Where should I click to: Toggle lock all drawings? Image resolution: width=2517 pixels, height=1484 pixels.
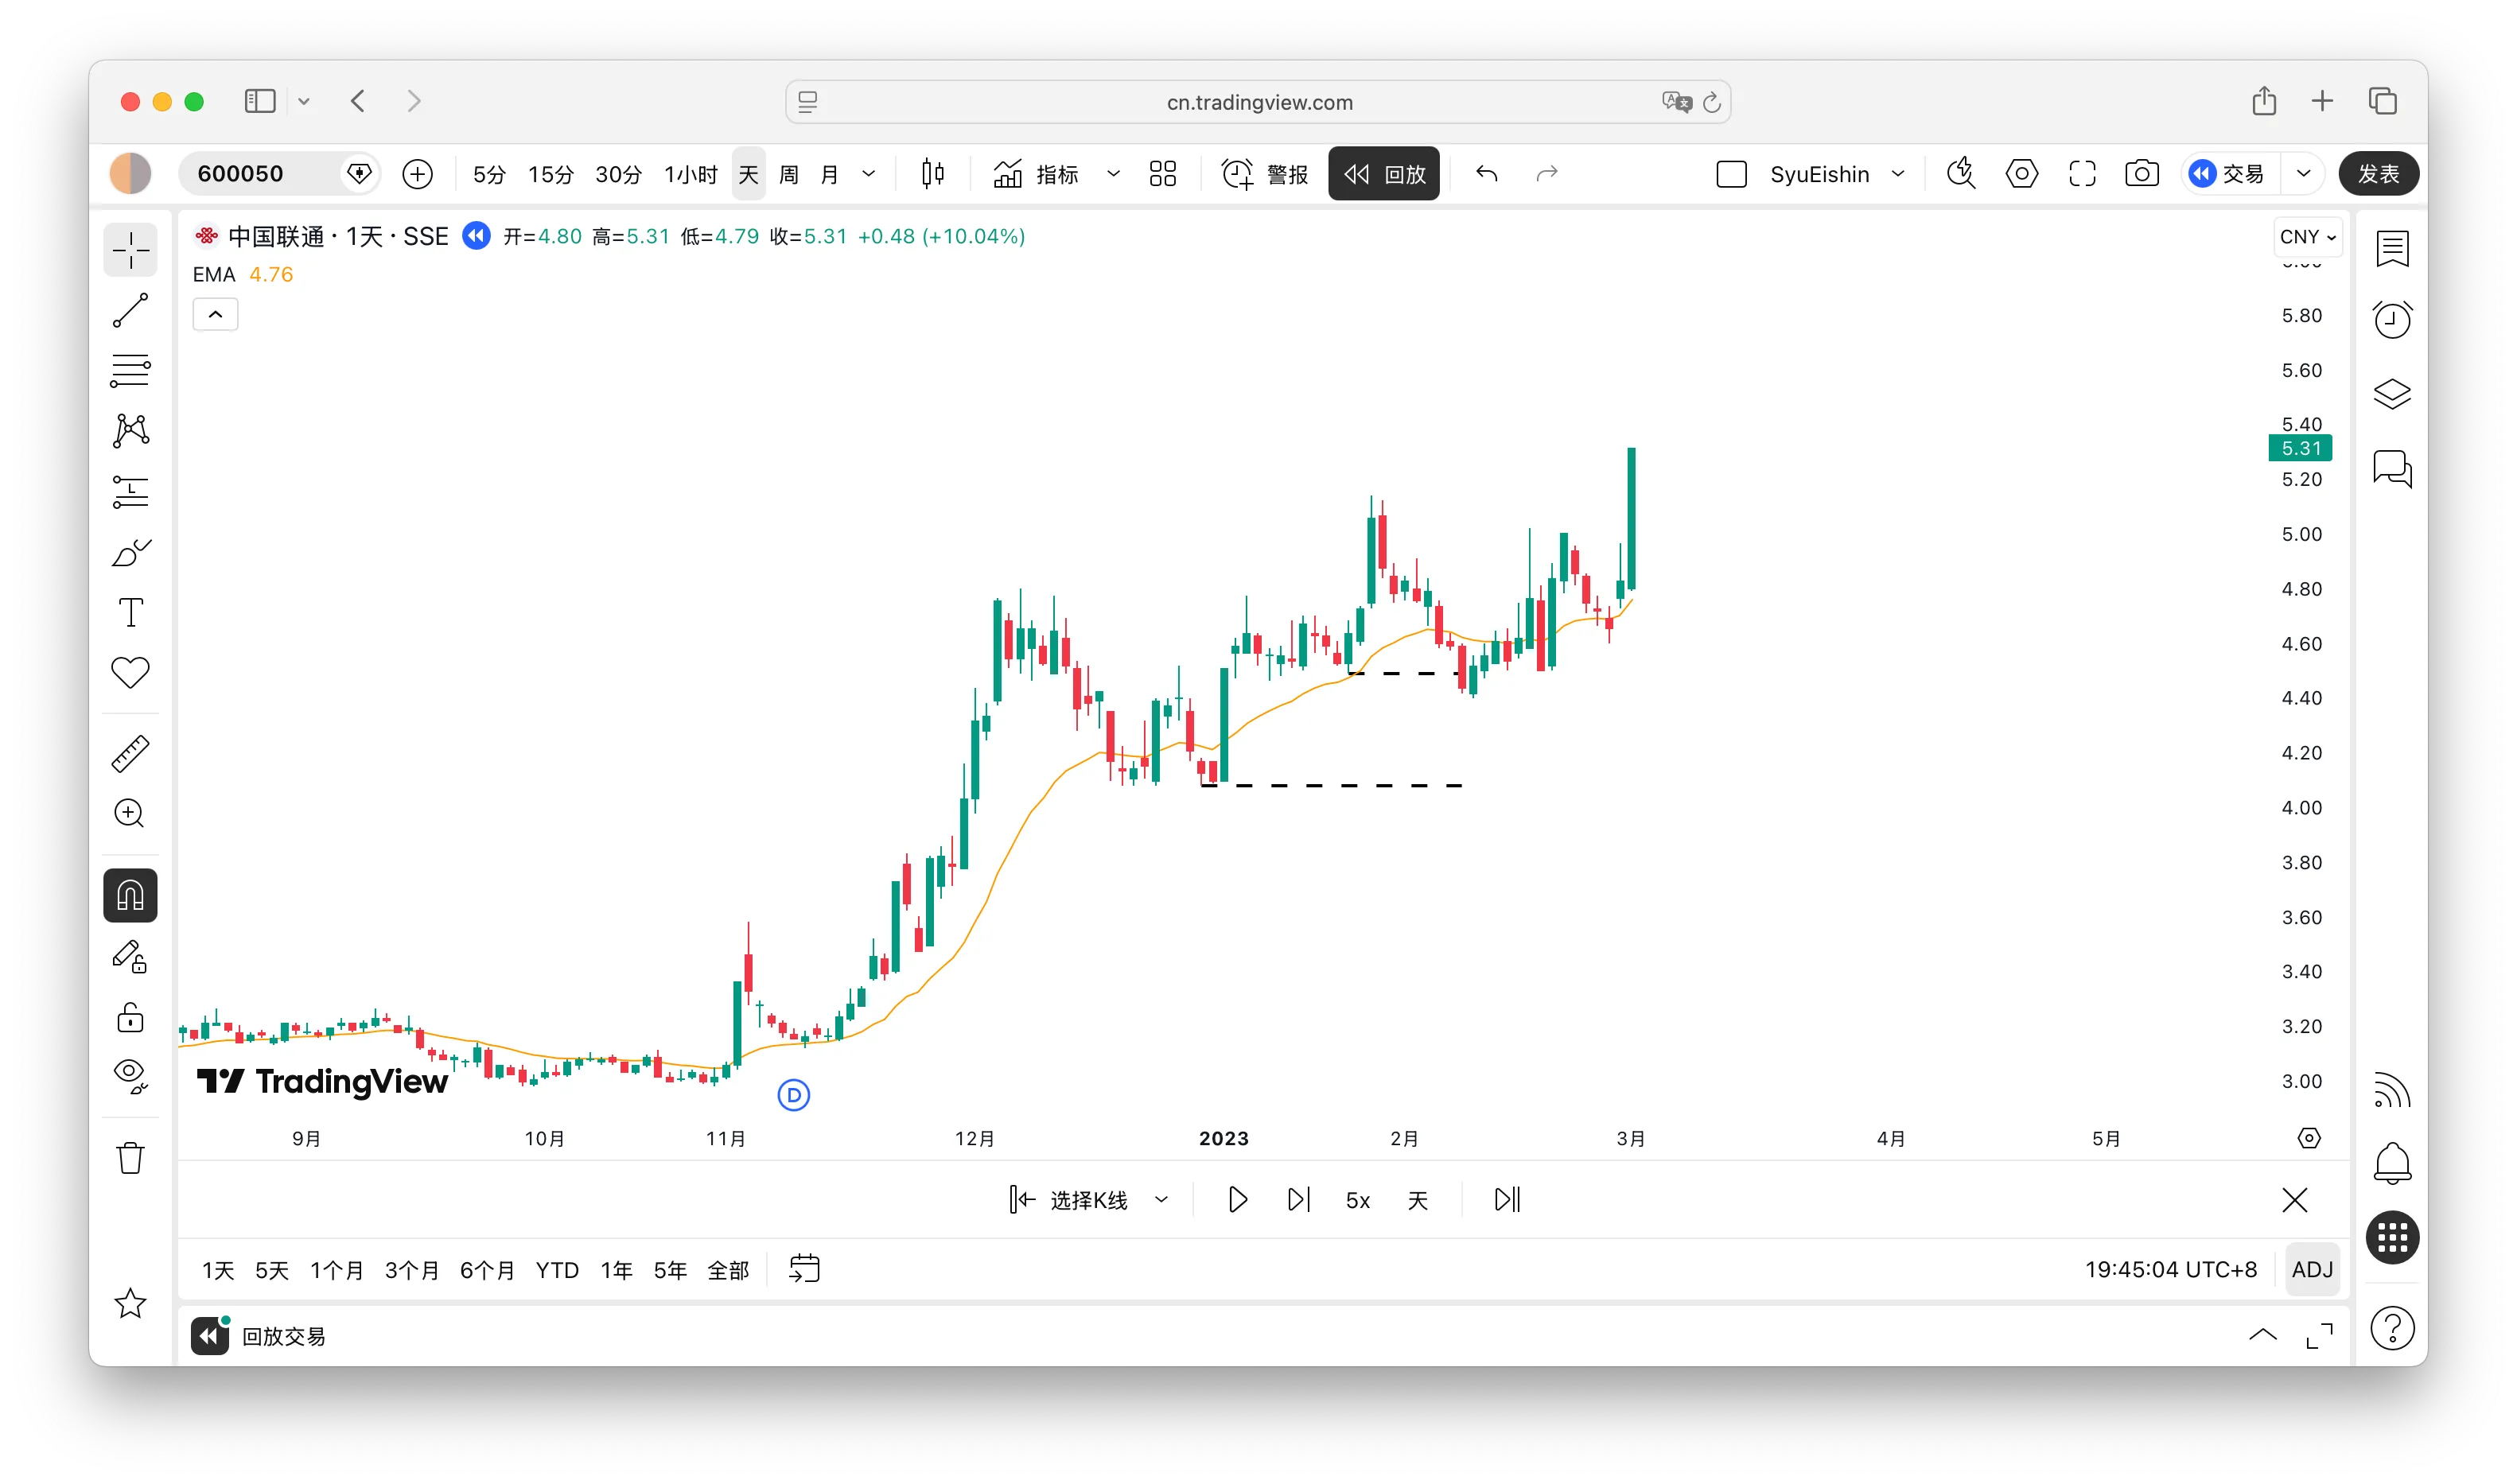tap(130, 1017)
